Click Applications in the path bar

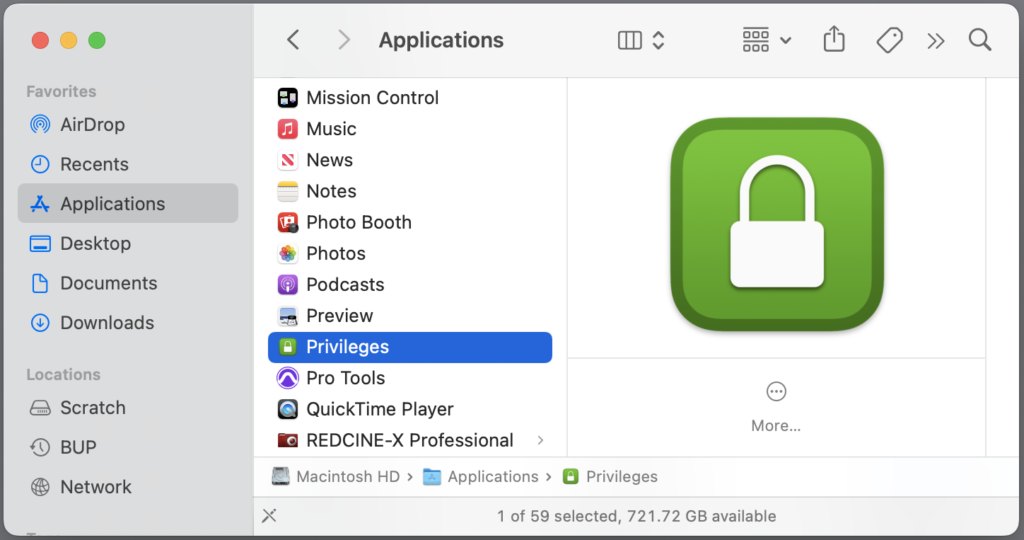(x=481, y=477)
